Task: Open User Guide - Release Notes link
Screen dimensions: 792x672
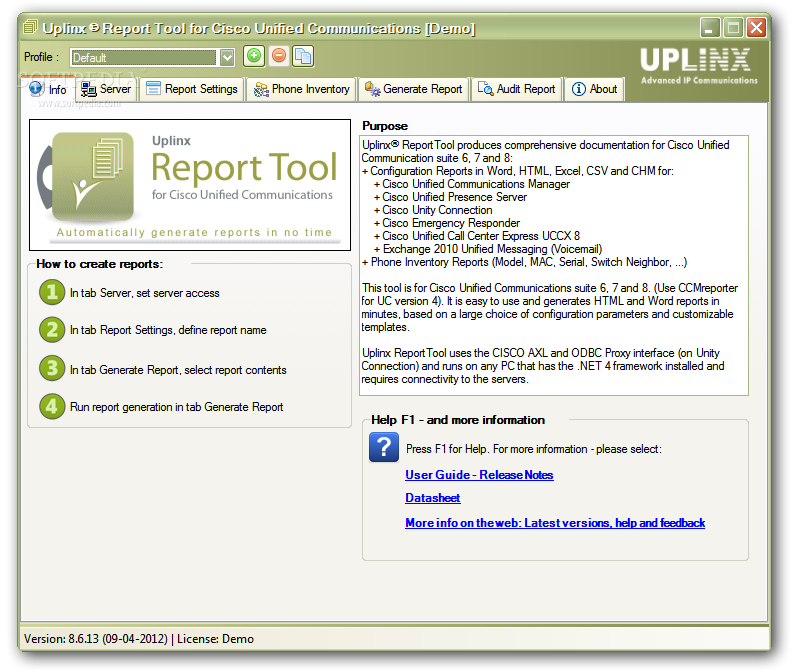Action: click(x=479, y=475)
